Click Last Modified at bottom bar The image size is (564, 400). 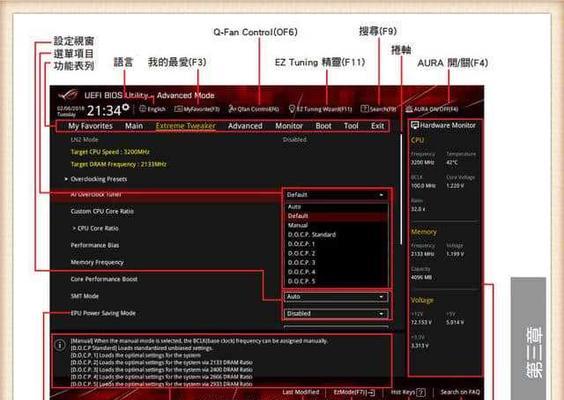click(x=301, y=392)
